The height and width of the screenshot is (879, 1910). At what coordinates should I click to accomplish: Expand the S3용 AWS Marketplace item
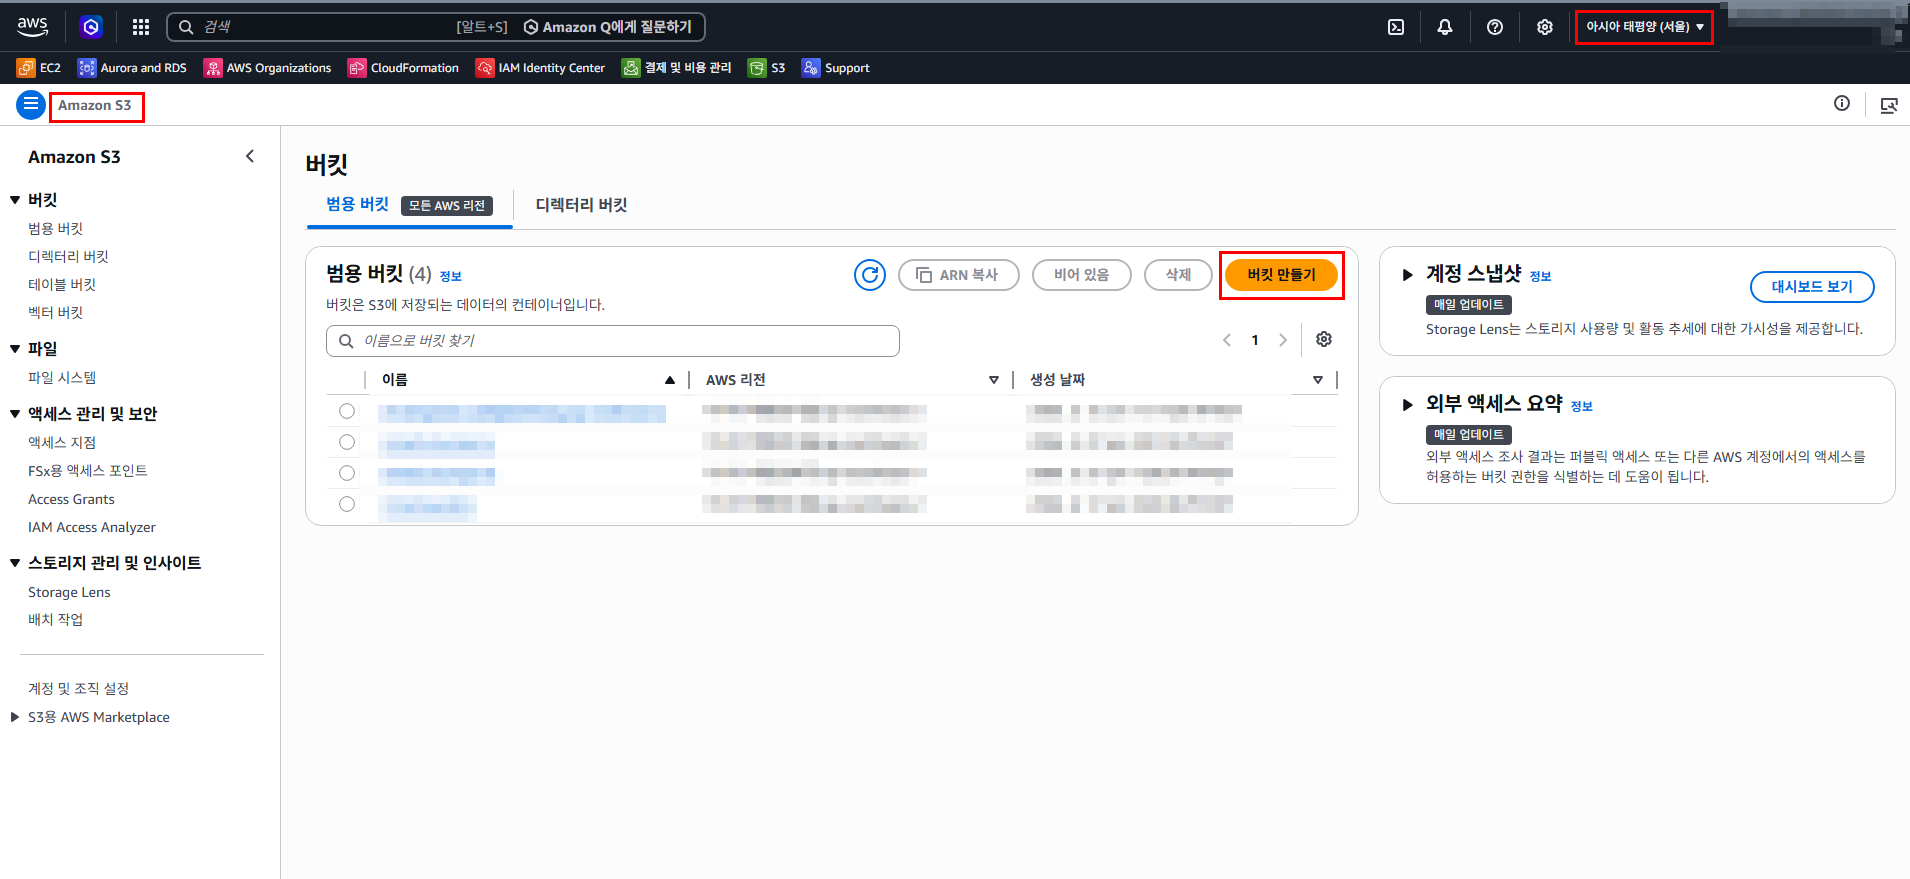pyautogui.click(x=14, y=717)
